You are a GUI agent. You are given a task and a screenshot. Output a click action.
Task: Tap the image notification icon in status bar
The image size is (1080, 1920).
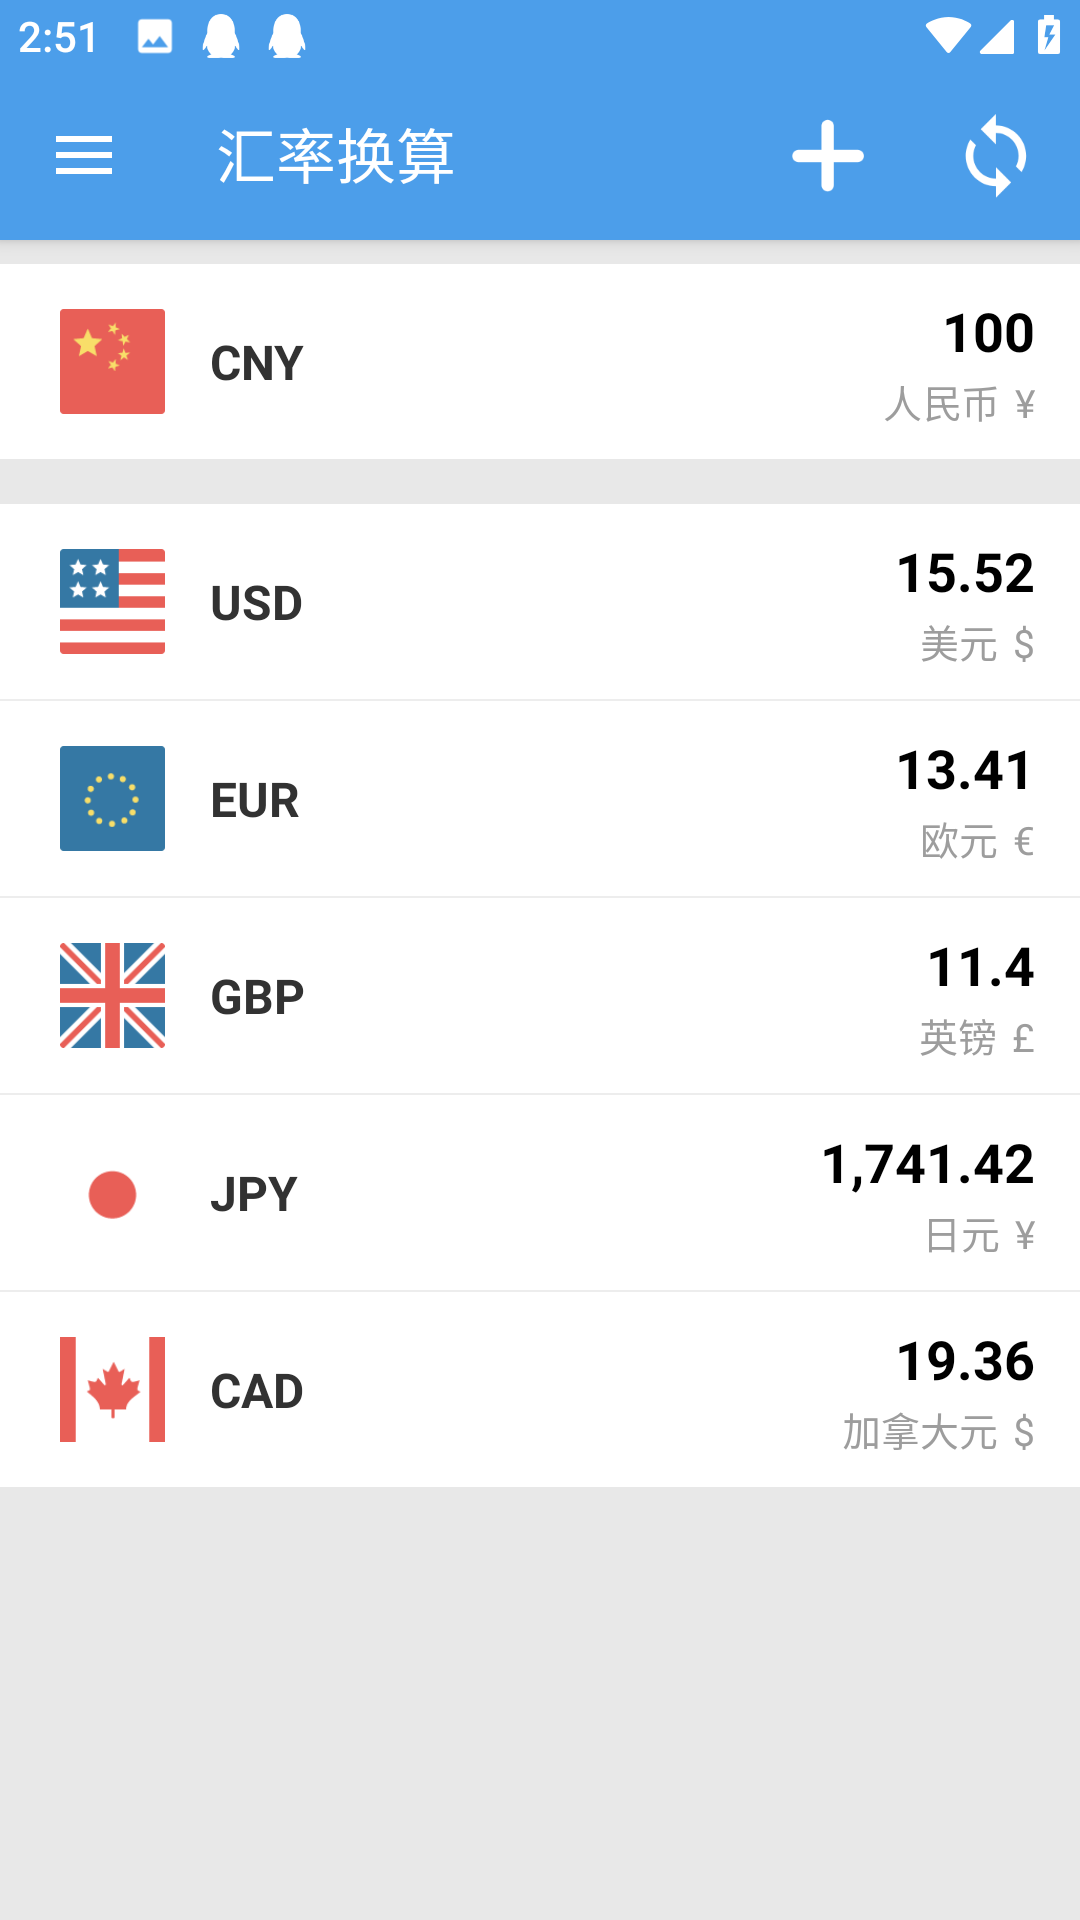pyautogui.click(x=155, y=38)
